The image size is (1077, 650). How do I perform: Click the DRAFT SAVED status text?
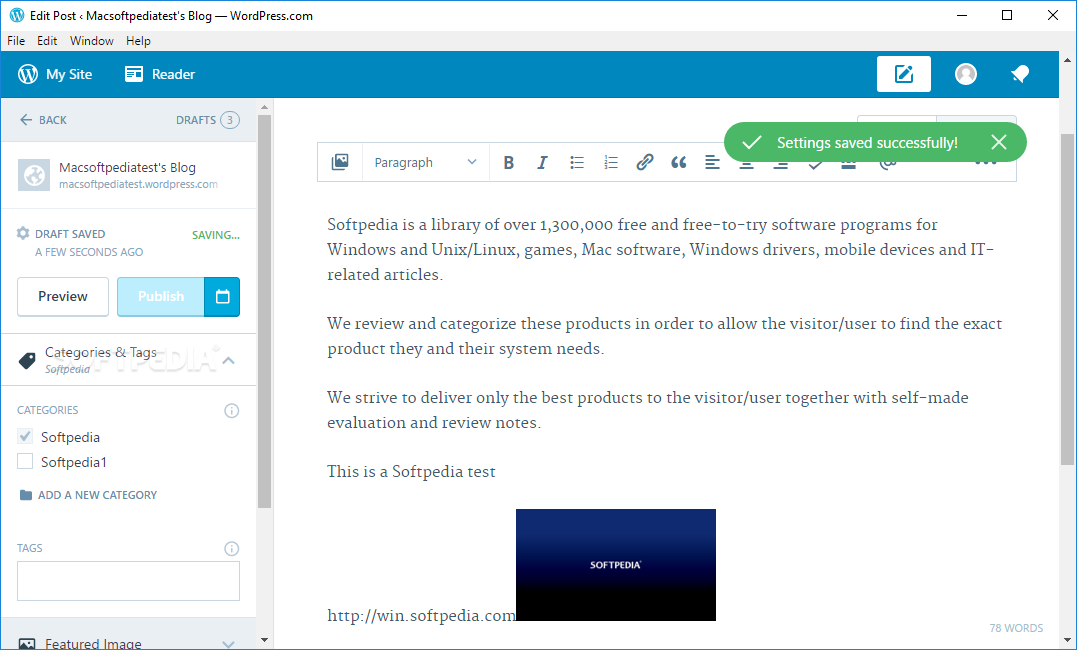[70, 234]
